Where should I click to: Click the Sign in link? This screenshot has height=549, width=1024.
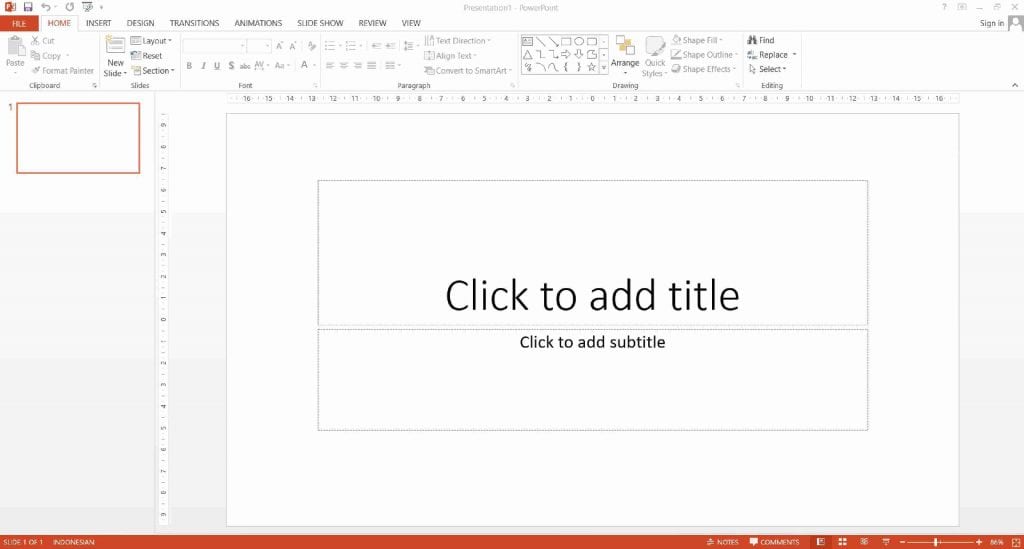992,23
